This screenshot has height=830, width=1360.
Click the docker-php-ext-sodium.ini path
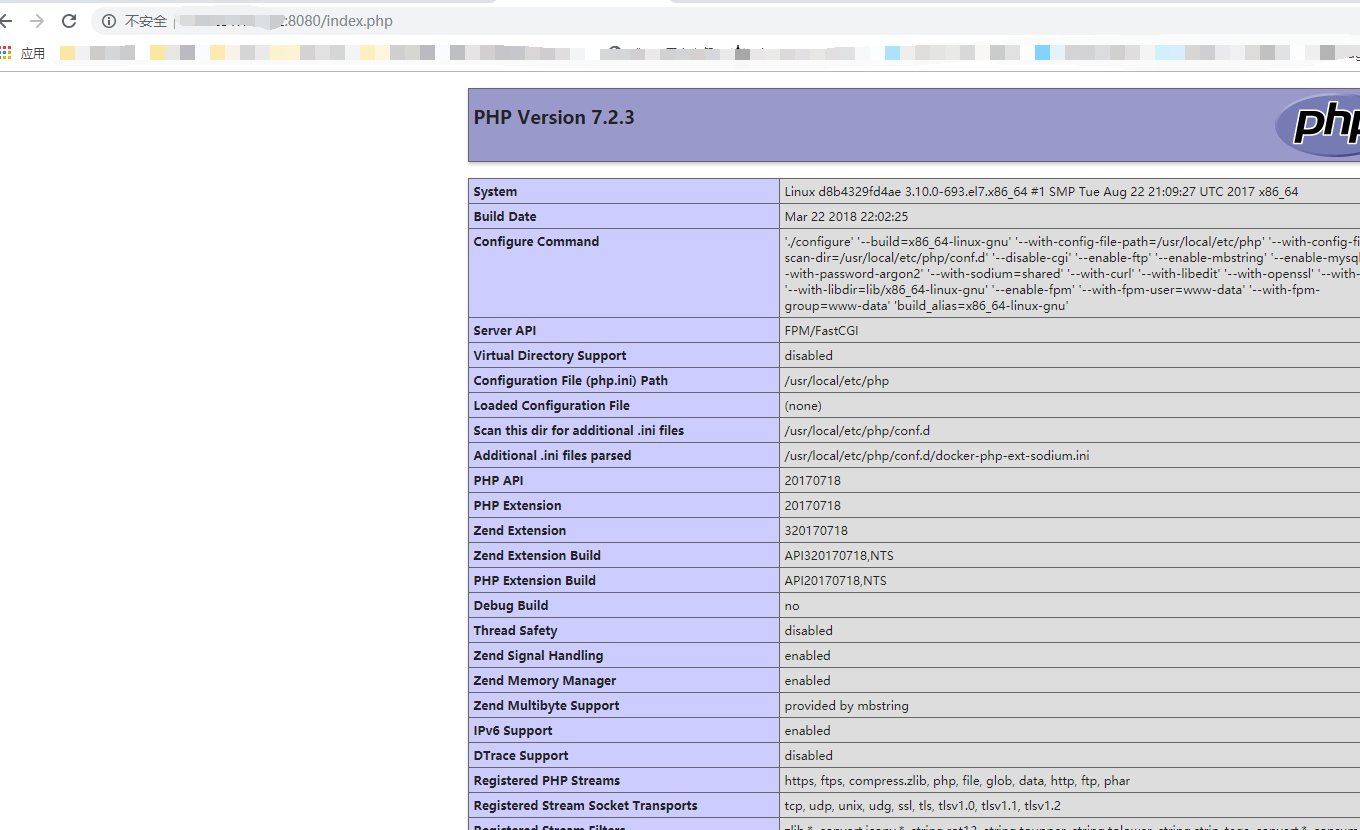point(937,456)
